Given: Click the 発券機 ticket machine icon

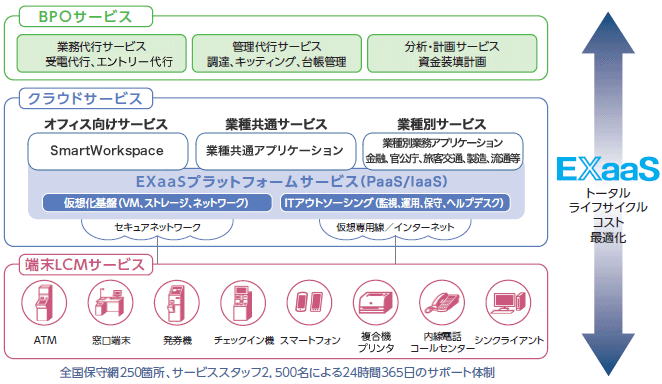Looking at the screenshot, I should click(177, 303).
